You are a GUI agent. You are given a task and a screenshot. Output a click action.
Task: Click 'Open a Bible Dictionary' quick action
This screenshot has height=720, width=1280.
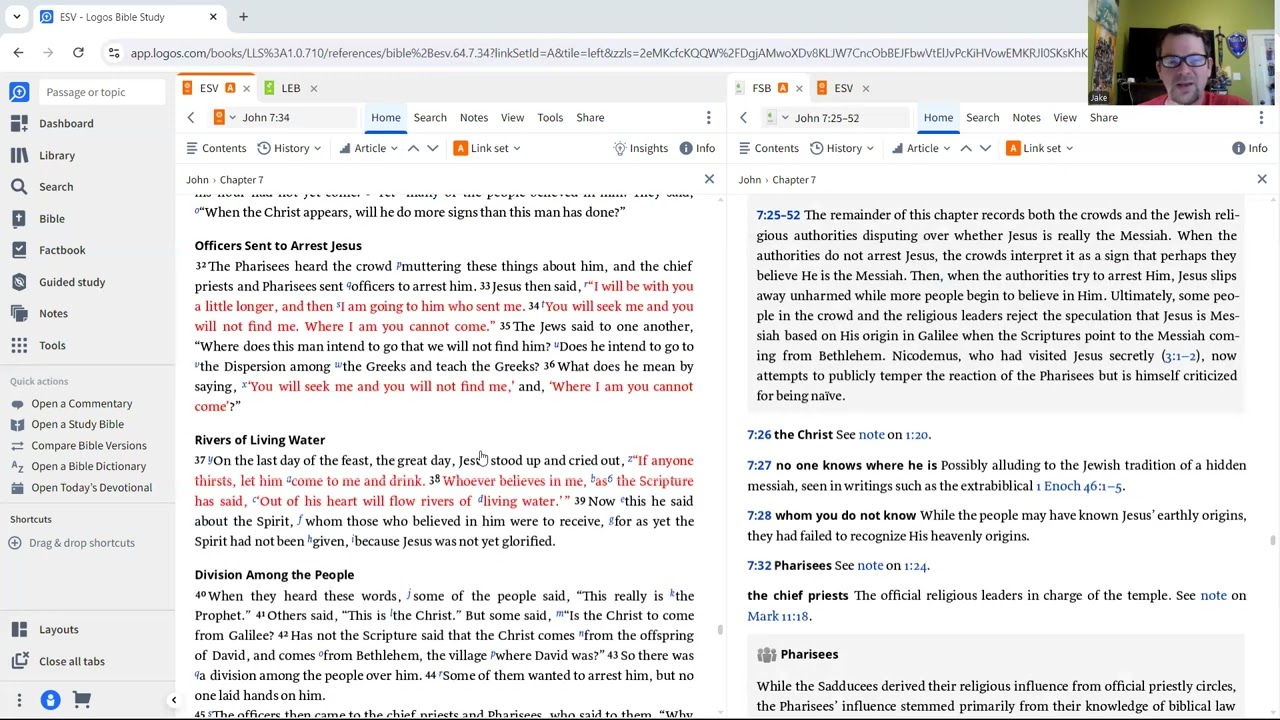pos(78,466)
